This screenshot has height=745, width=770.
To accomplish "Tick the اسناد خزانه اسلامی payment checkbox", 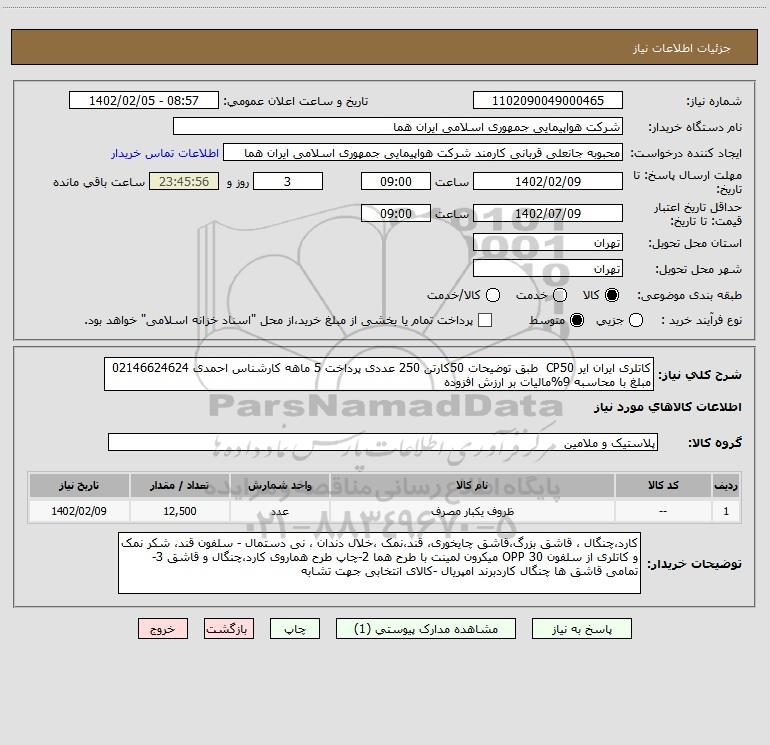I will 485,320.
